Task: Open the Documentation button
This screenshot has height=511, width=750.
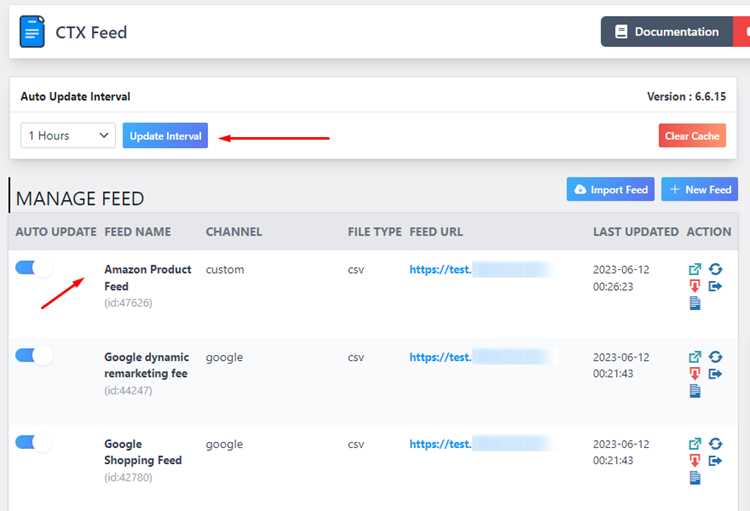Action: [667, 32]
